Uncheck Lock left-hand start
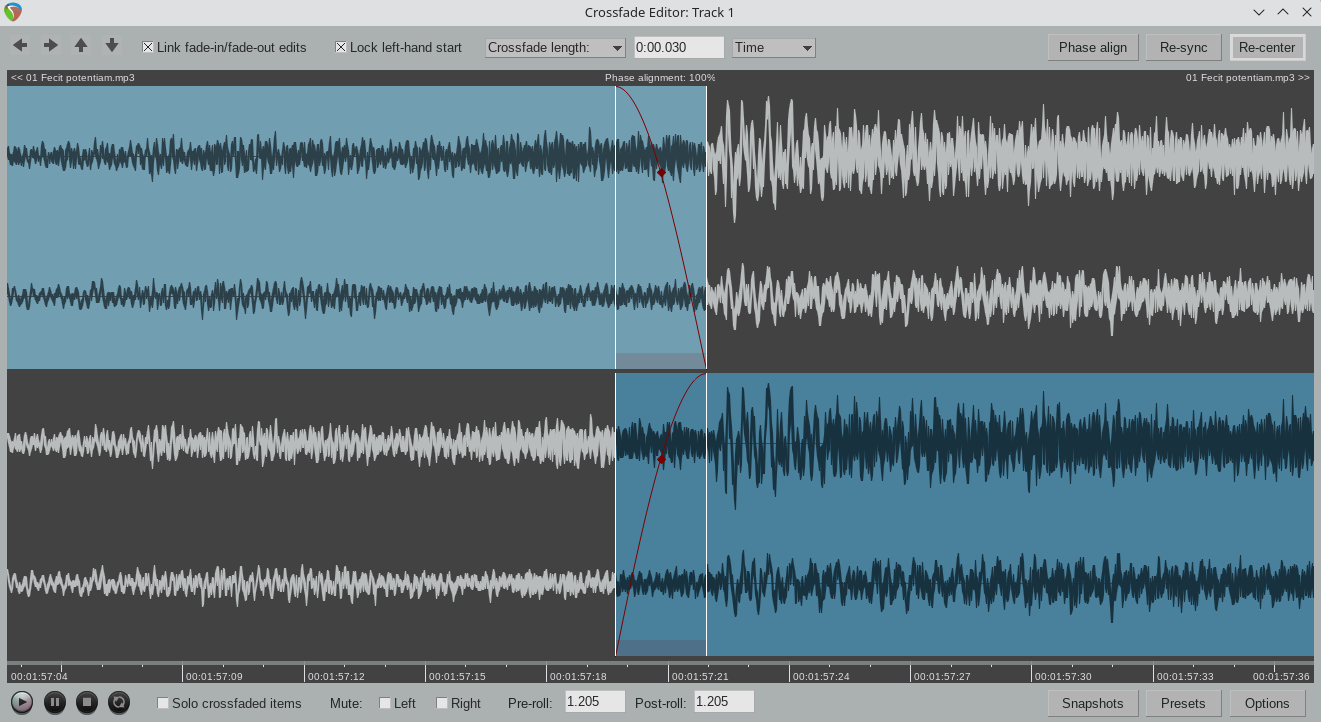Viewport: 1321px width, 722px height. 341,47
